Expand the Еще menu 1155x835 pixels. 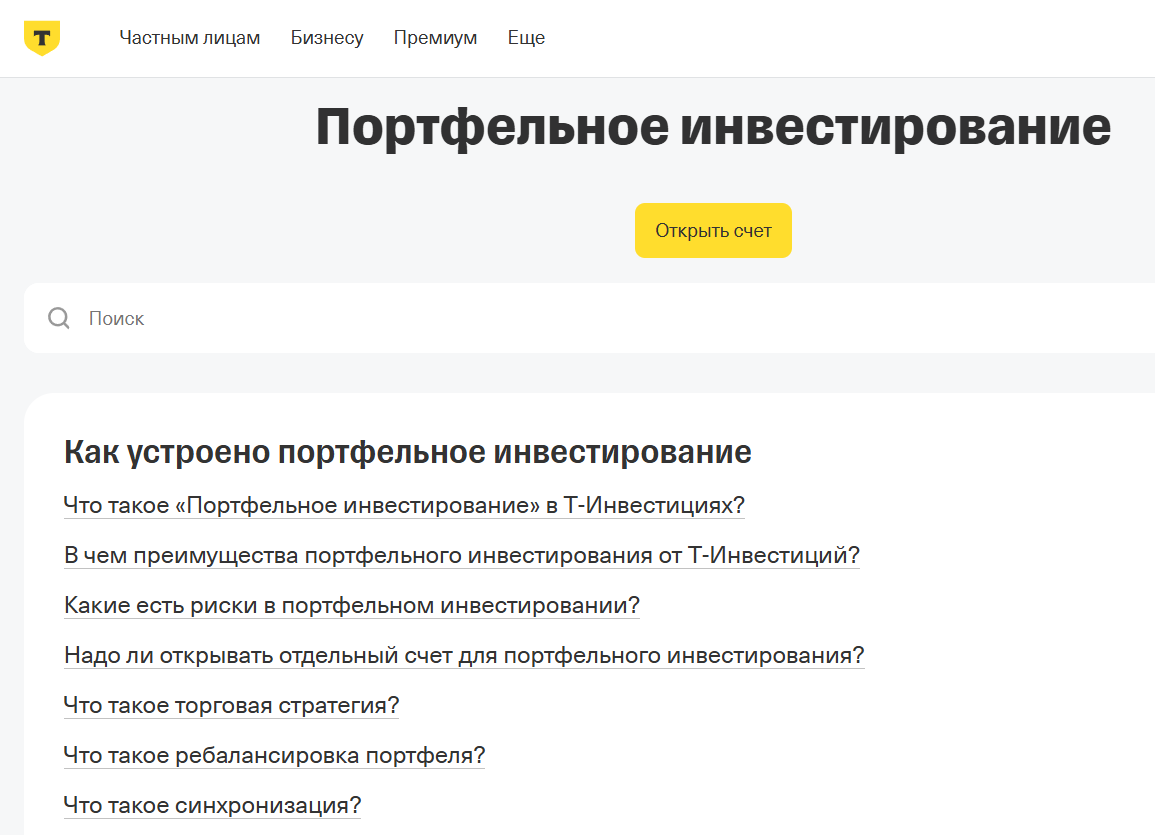coord(526,38)
